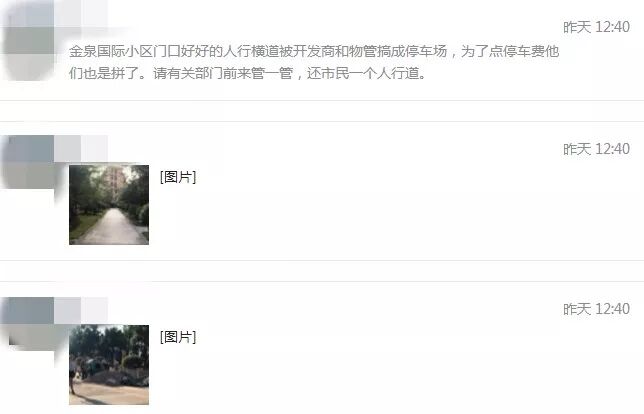Viewport: 644px width, 414px height.
Task: Click the blurred avatar above the path photo
Action: coord(27,162)
